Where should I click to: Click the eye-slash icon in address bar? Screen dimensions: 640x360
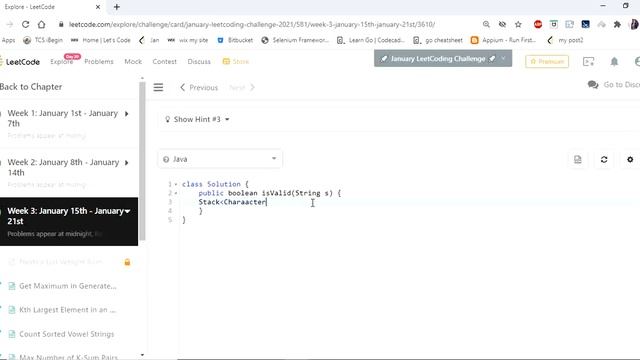point(502,24)
